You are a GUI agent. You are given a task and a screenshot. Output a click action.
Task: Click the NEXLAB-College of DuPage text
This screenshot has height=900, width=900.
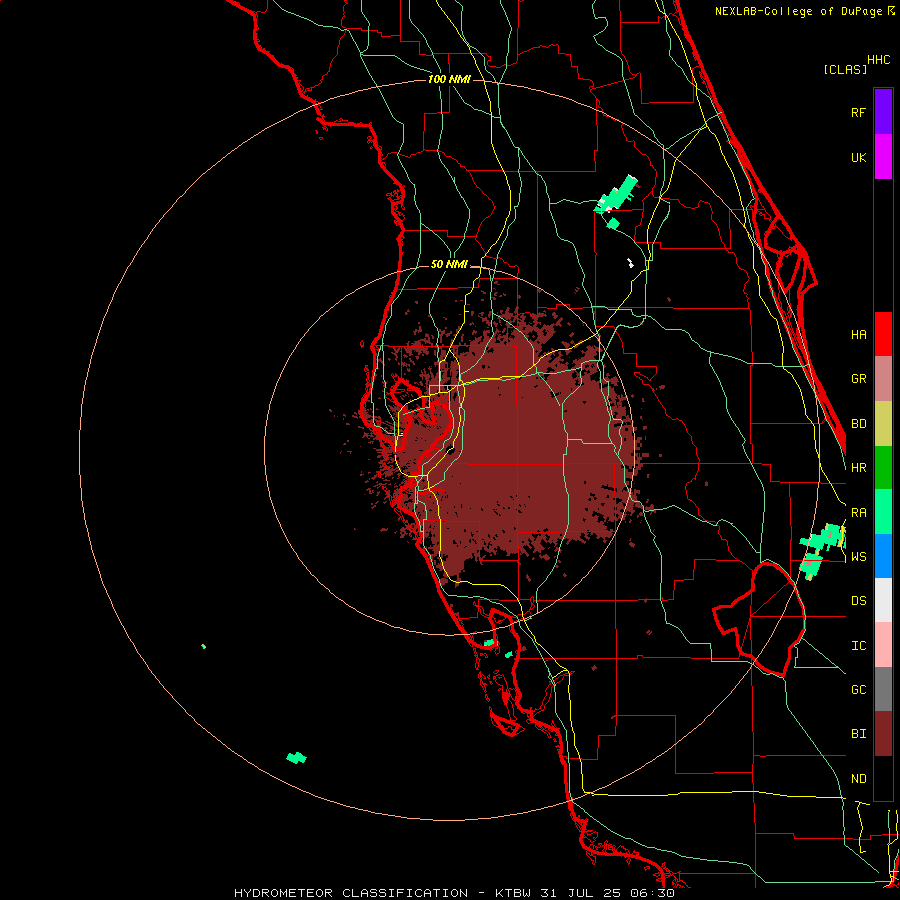(800, 11)
